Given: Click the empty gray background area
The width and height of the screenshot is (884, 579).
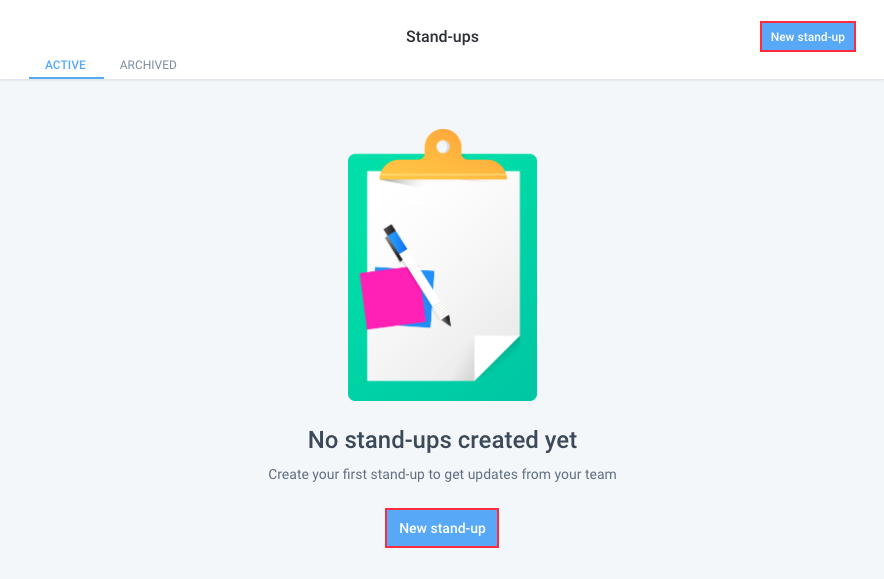Looking at the screenshot, I should pos(150,300).
